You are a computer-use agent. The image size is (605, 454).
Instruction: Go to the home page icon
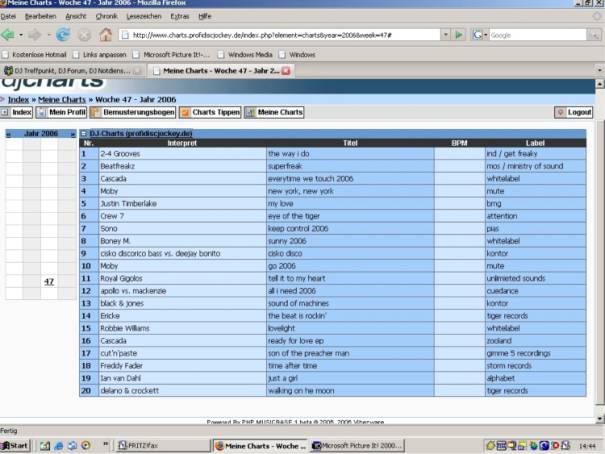105,35
